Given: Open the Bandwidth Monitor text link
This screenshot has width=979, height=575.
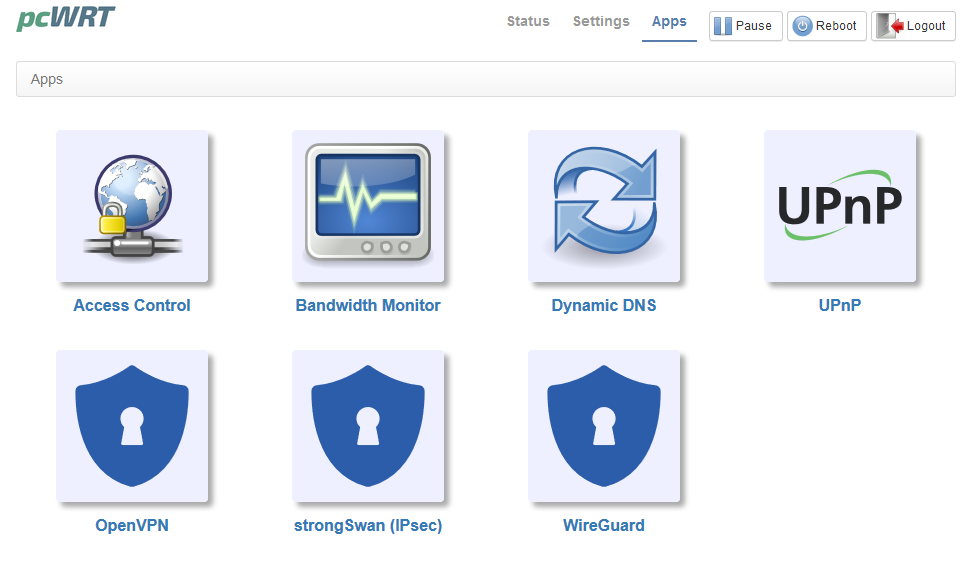Looking at the screenshot, I should 368,306.
